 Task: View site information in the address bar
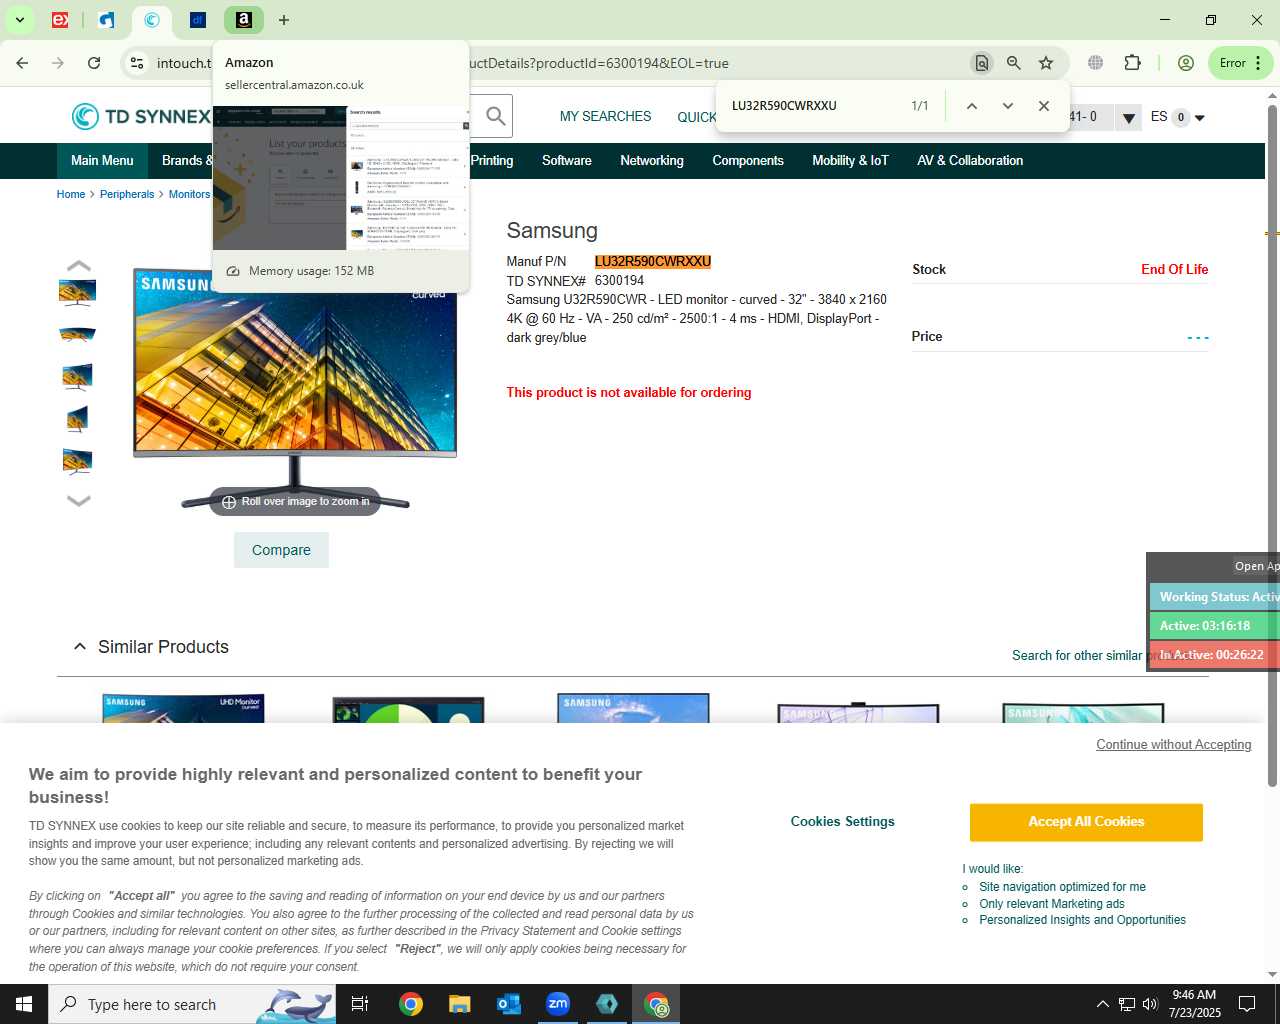pos(137,63)
